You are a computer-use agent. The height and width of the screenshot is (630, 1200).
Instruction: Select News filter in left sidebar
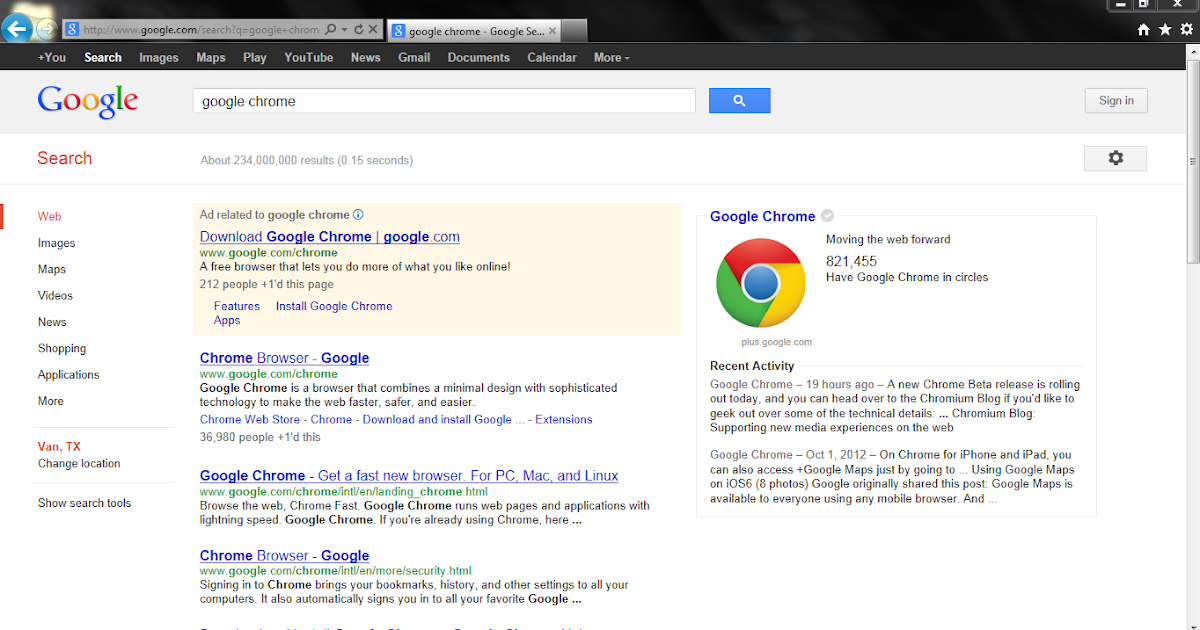point(52,322)
